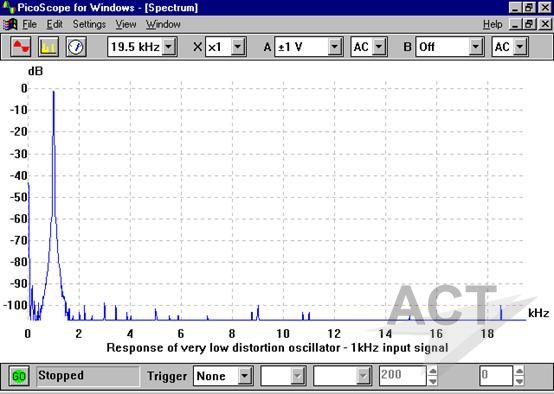Open the View menu

click(x=125, y=24)
